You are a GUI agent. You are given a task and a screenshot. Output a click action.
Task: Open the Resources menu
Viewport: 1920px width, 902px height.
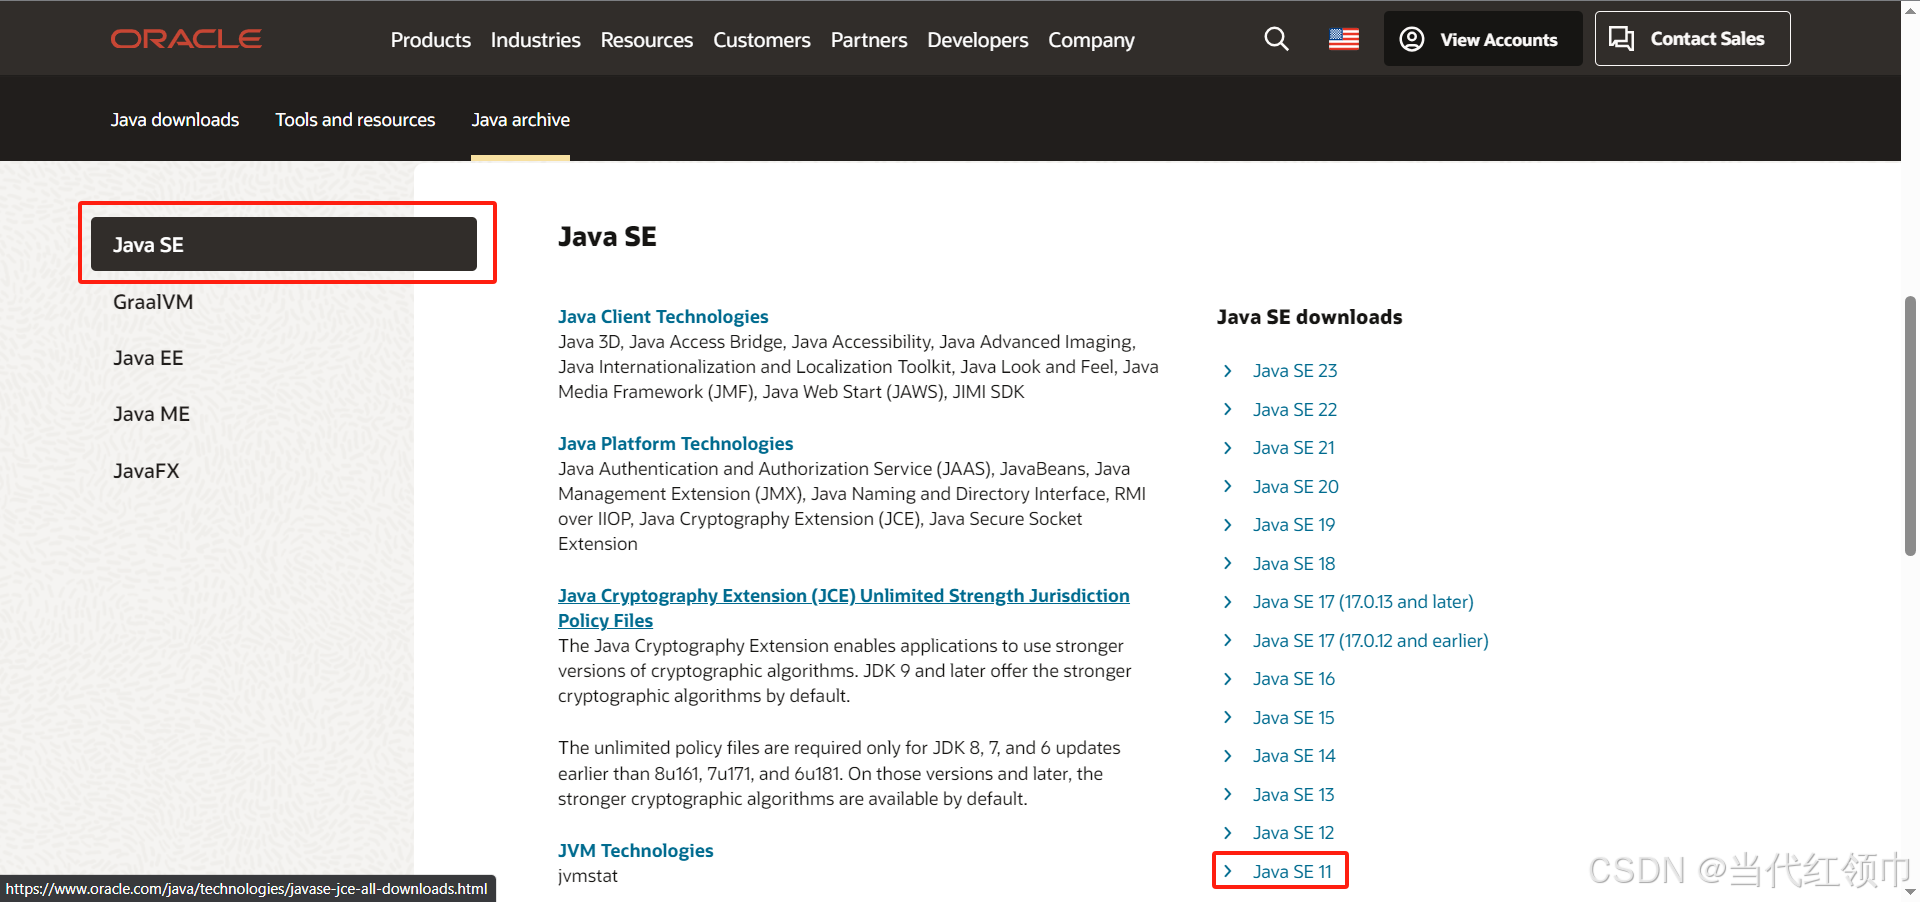(x=647, y=40)
